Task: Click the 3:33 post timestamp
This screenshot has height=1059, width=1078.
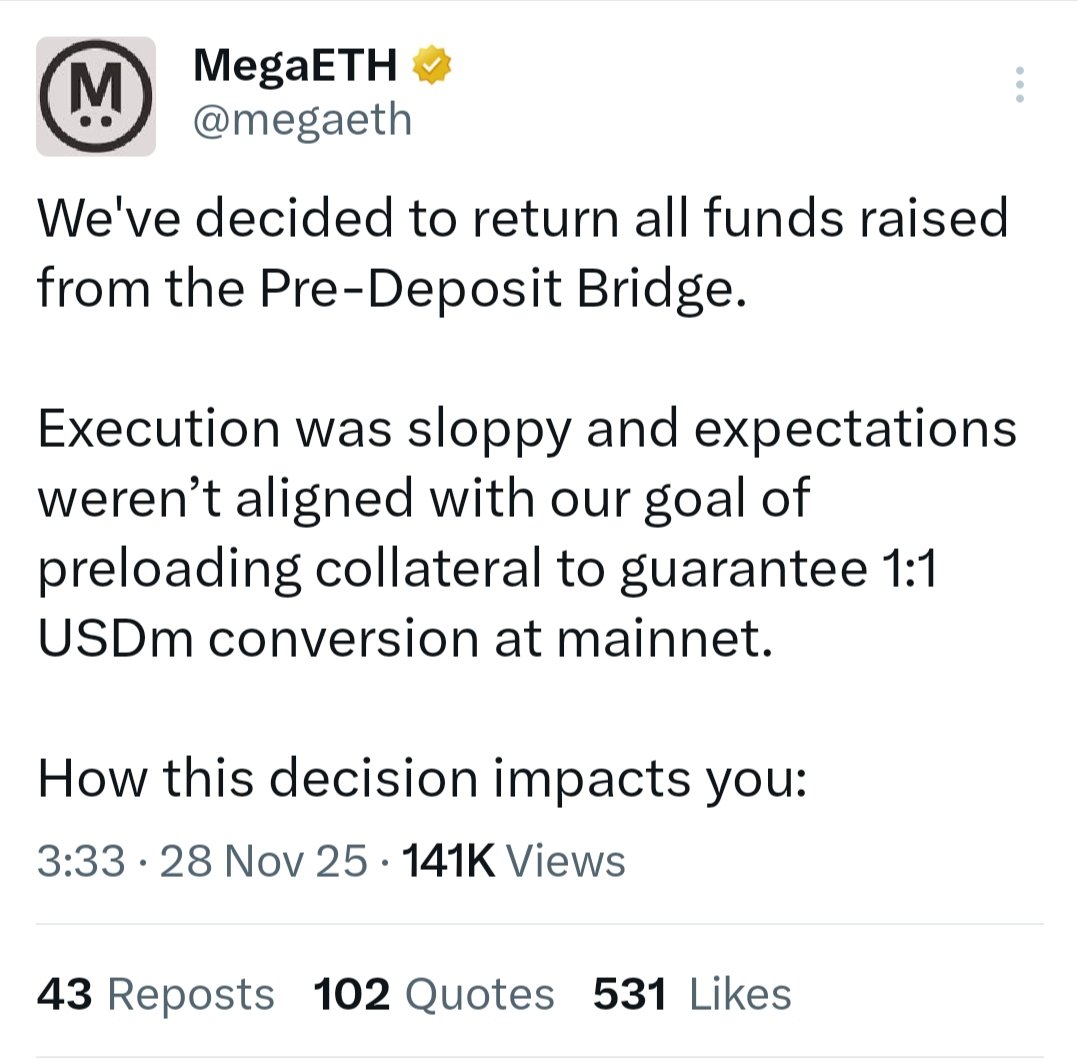Action: [x=79, y=862]
